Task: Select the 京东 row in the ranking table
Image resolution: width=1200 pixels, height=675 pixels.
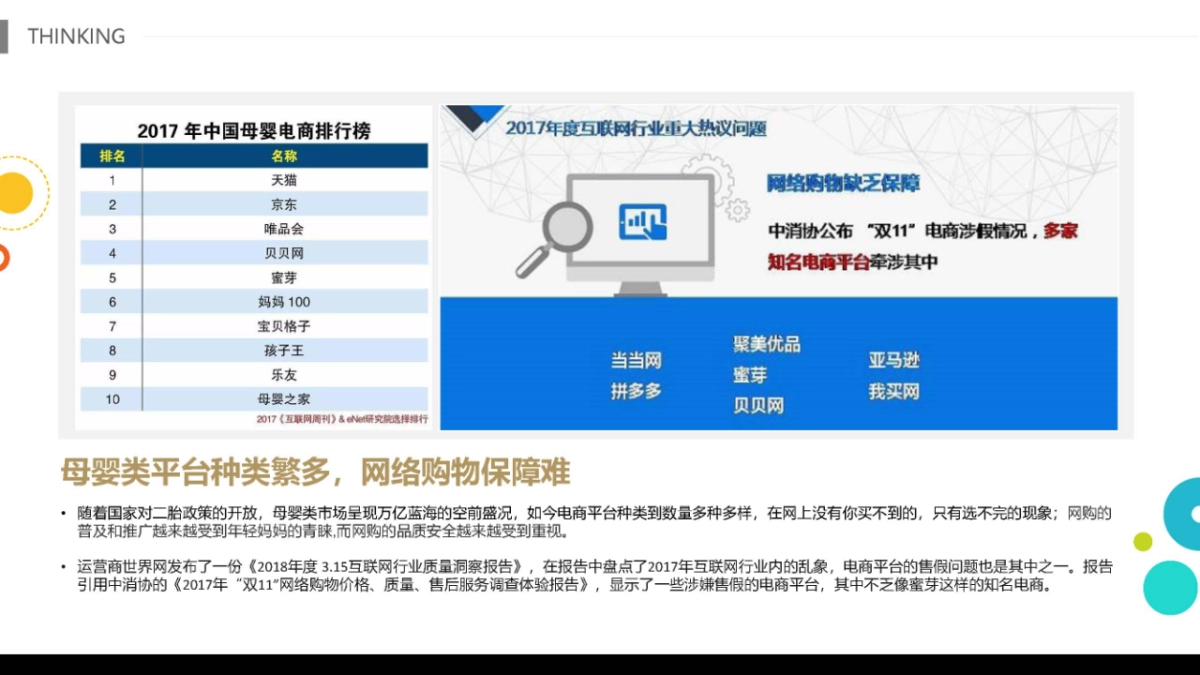Action: (x=284, y=205)
